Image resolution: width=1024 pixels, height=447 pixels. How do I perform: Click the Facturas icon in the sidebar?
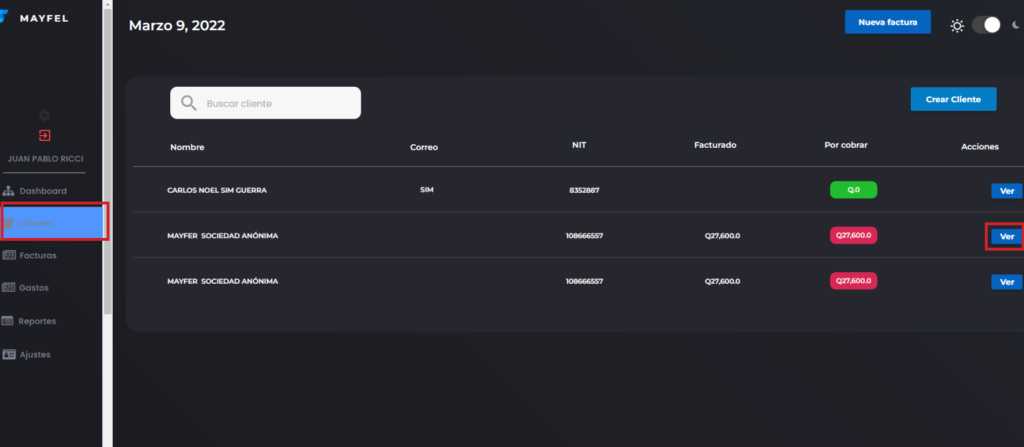click(x=10, y=255)
